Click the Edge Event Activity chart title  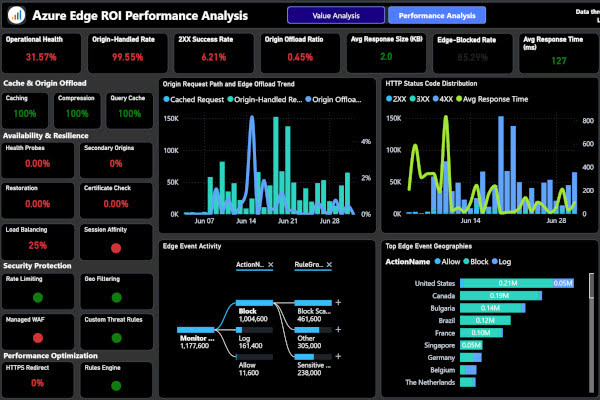point(192,246)
